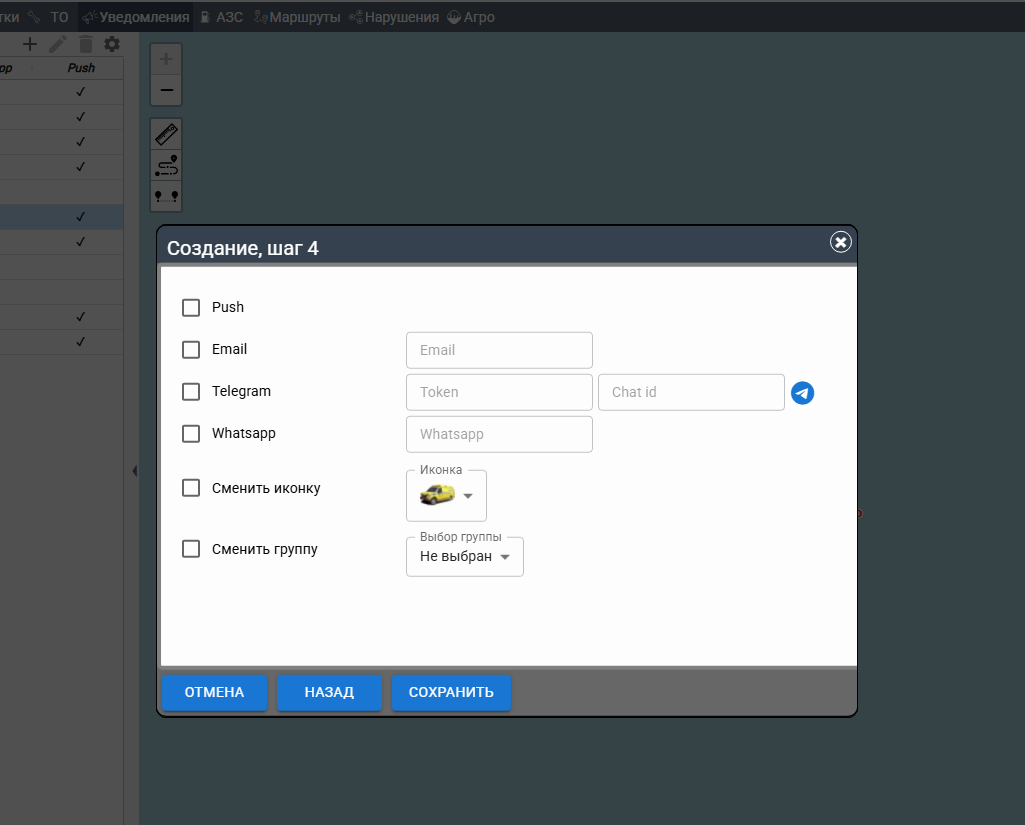Click the route planning tool icon
Screen dimensions: 1025x825
pyautogui.click(x=166, y=165)
